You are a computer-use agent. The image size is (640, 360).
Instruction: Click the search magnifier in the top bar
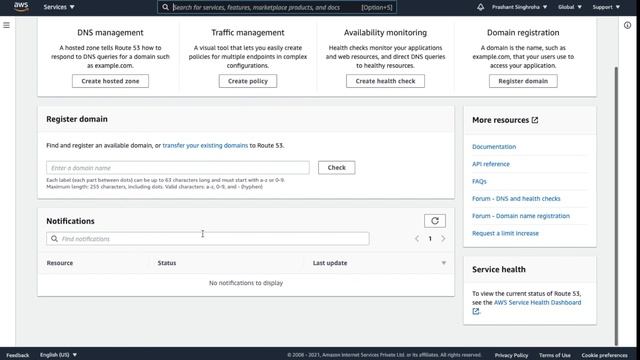[x=165, y=7]
